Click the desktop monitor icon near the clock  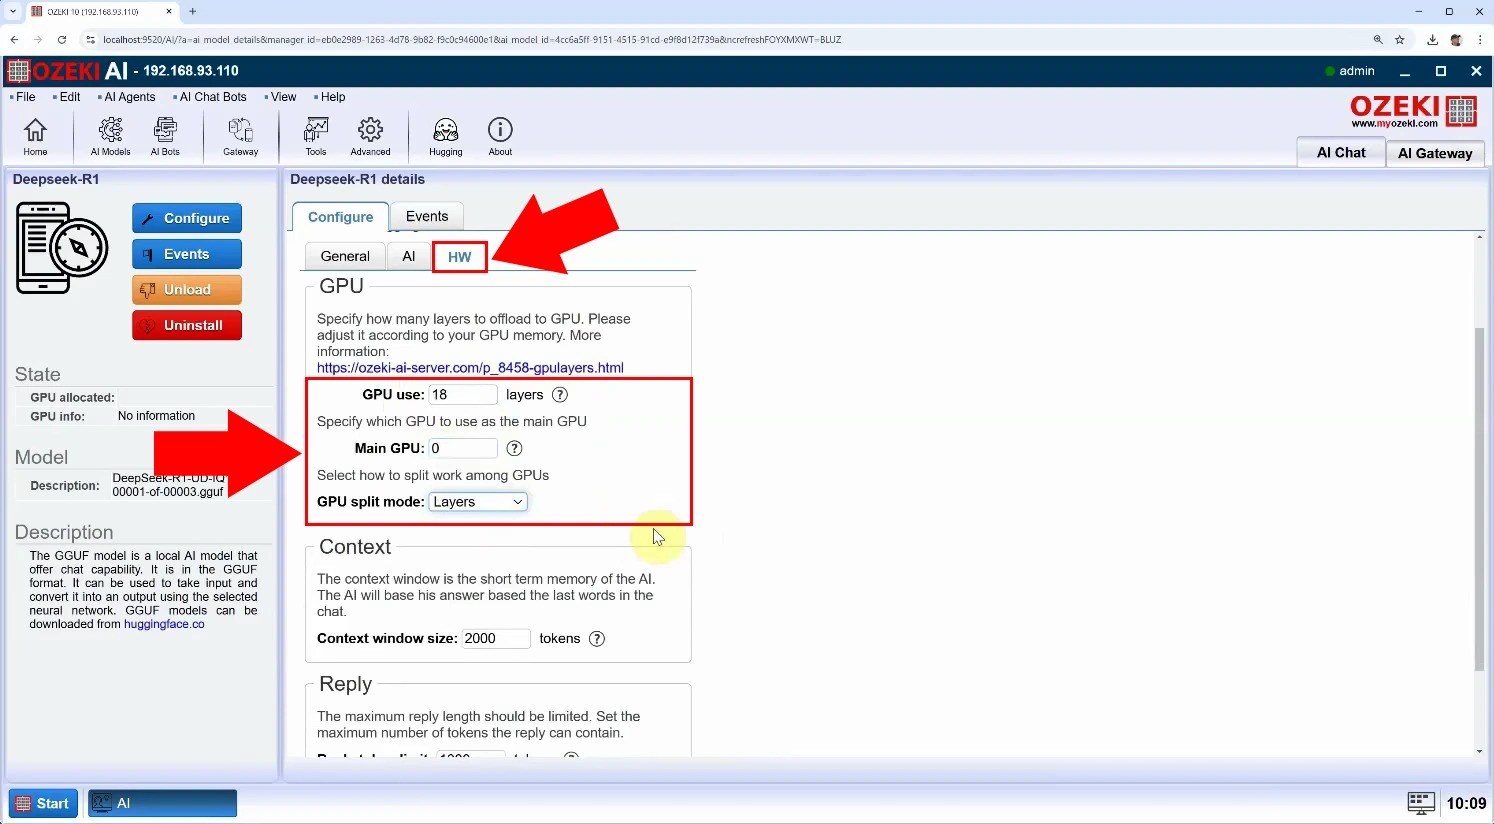pos(1421,803)
